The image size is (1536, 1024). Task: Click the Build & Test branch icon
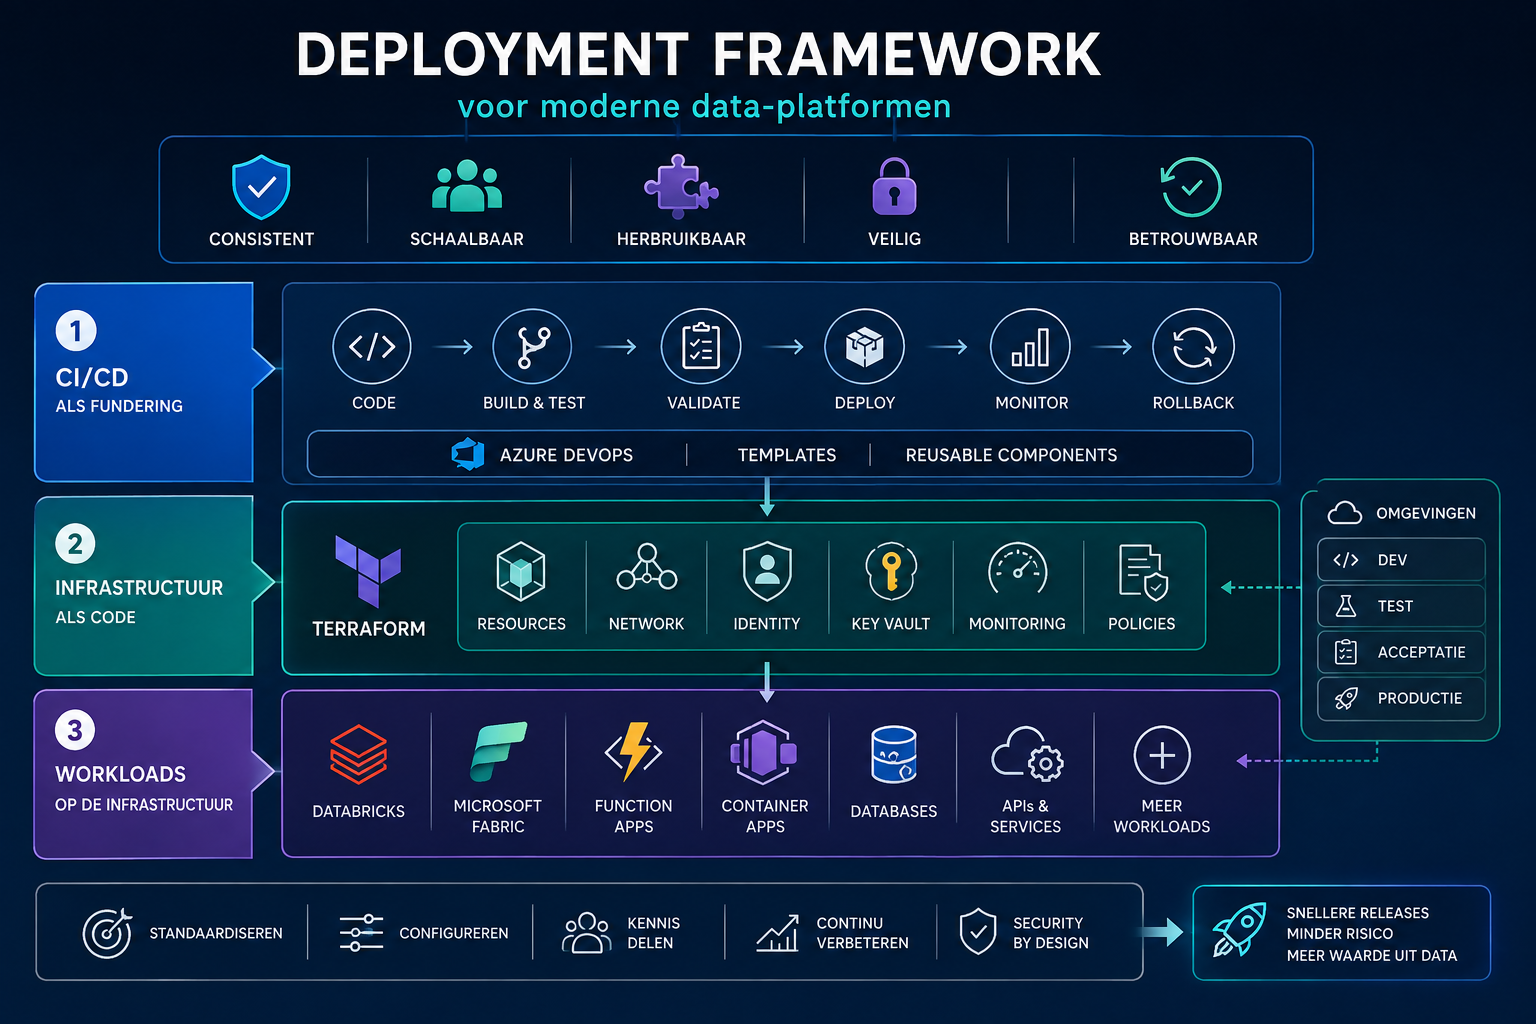coord(532,346)
